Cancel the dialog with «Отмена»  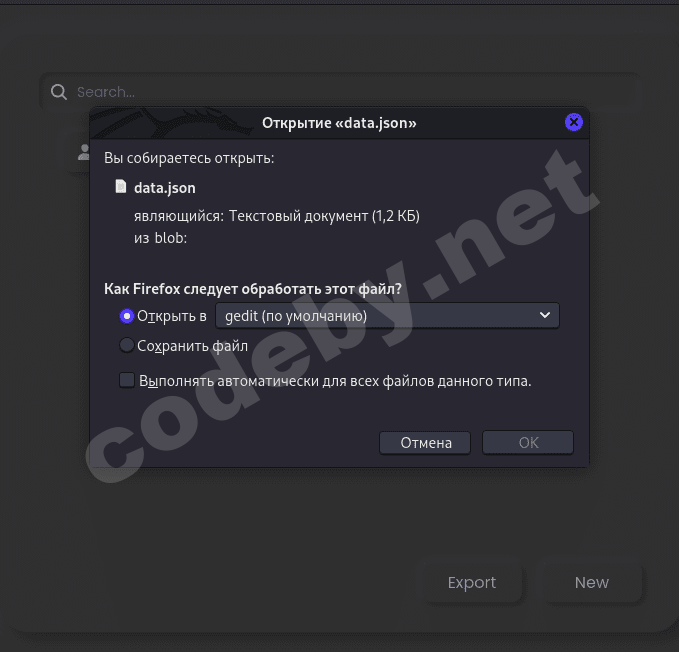425,442
